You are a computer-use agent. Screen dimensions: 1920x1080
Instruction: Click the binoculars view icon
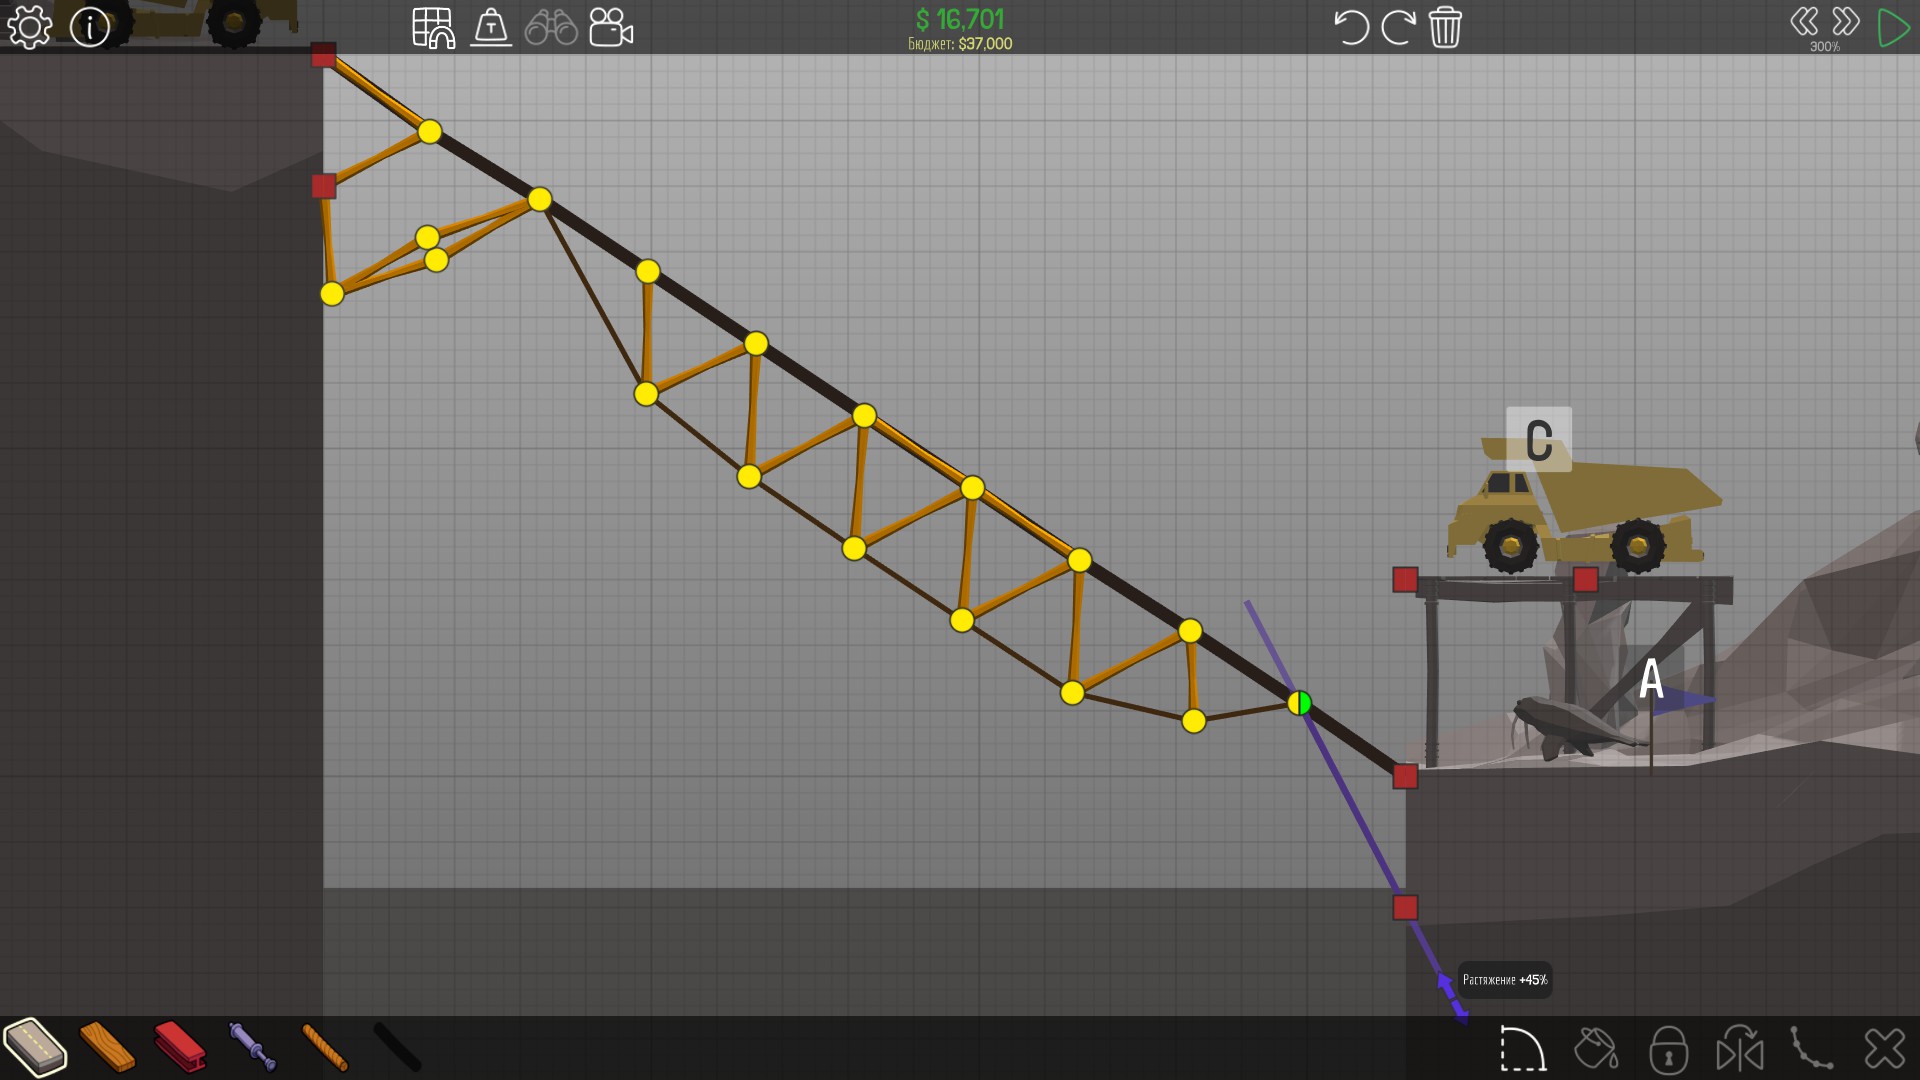551,27
